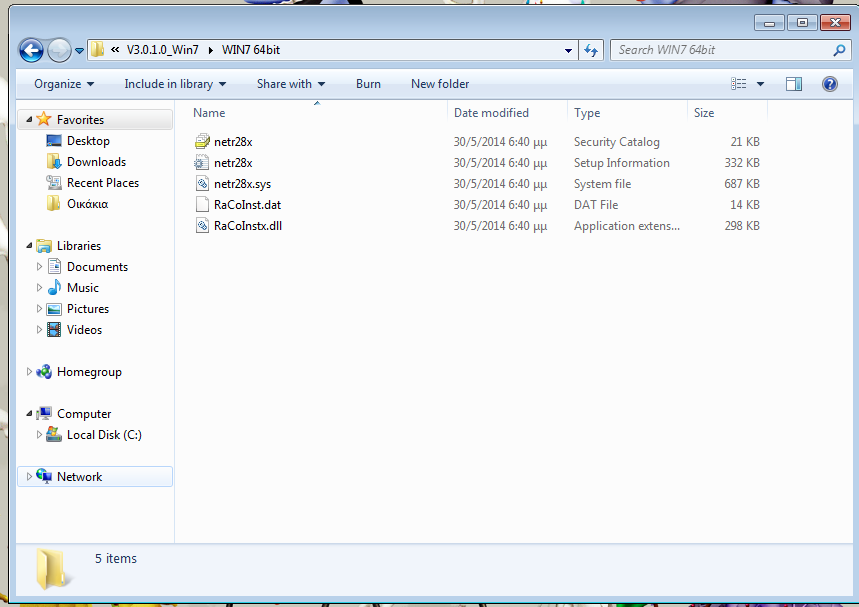
Task: Select the Favorites star icon
Action: coord(44,119)
